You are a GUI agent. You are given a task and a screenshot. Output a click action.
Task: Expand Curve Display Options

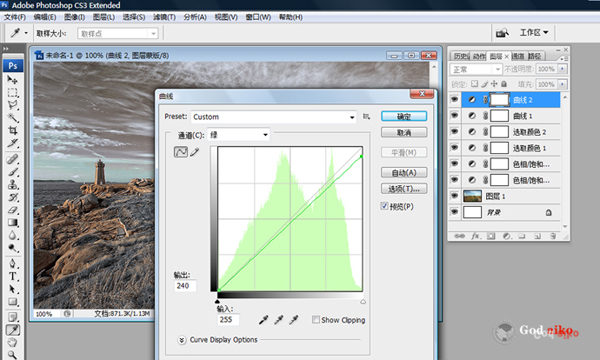pyautogui.click(x=182, y=340)
